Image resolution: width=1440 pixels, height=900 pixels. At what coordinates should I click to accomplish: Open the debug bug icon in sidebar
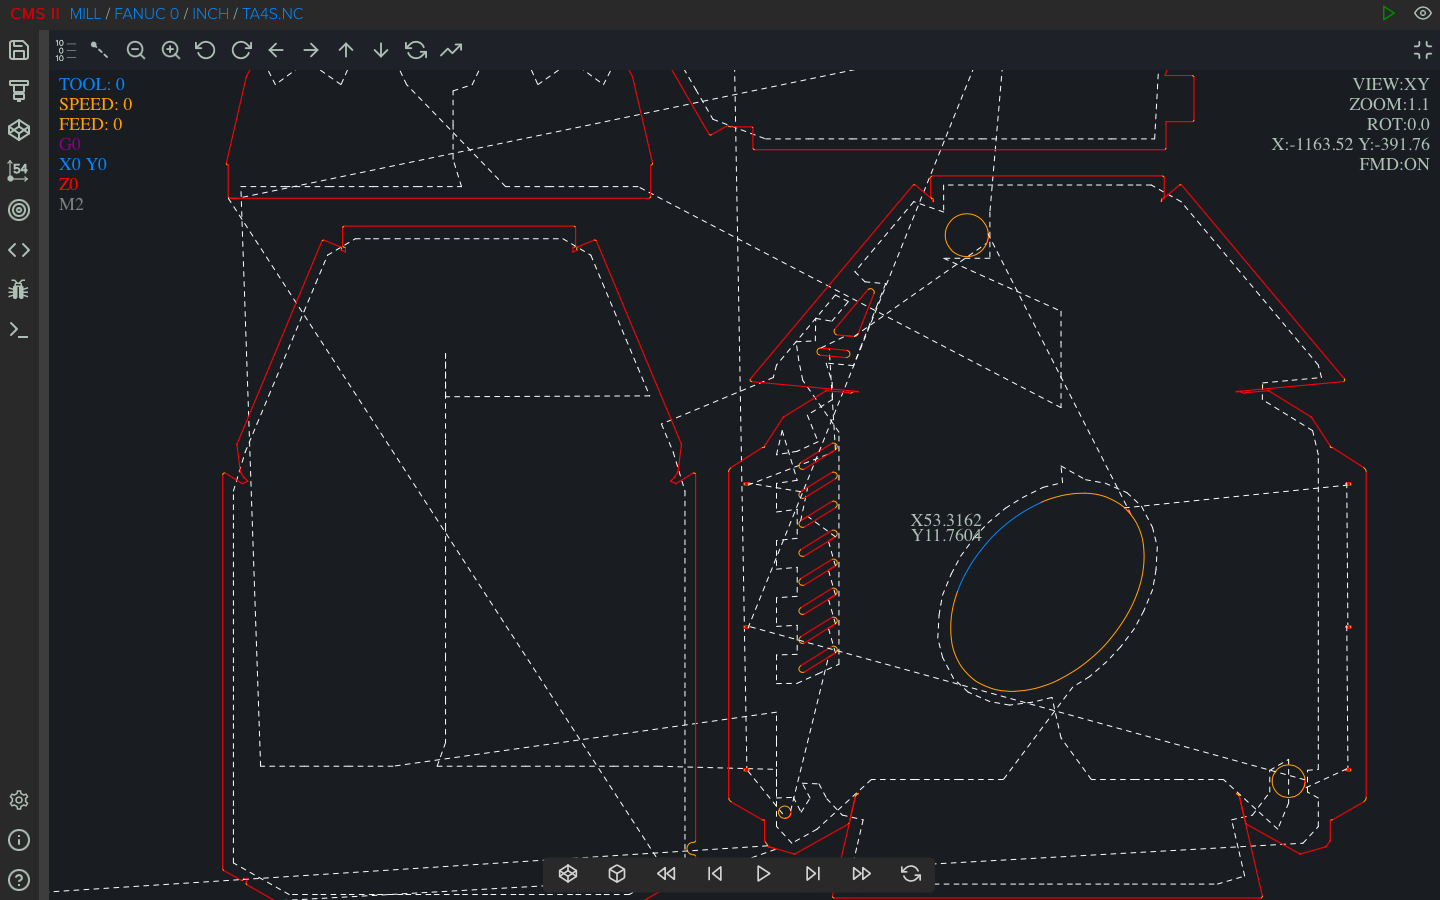19,290
